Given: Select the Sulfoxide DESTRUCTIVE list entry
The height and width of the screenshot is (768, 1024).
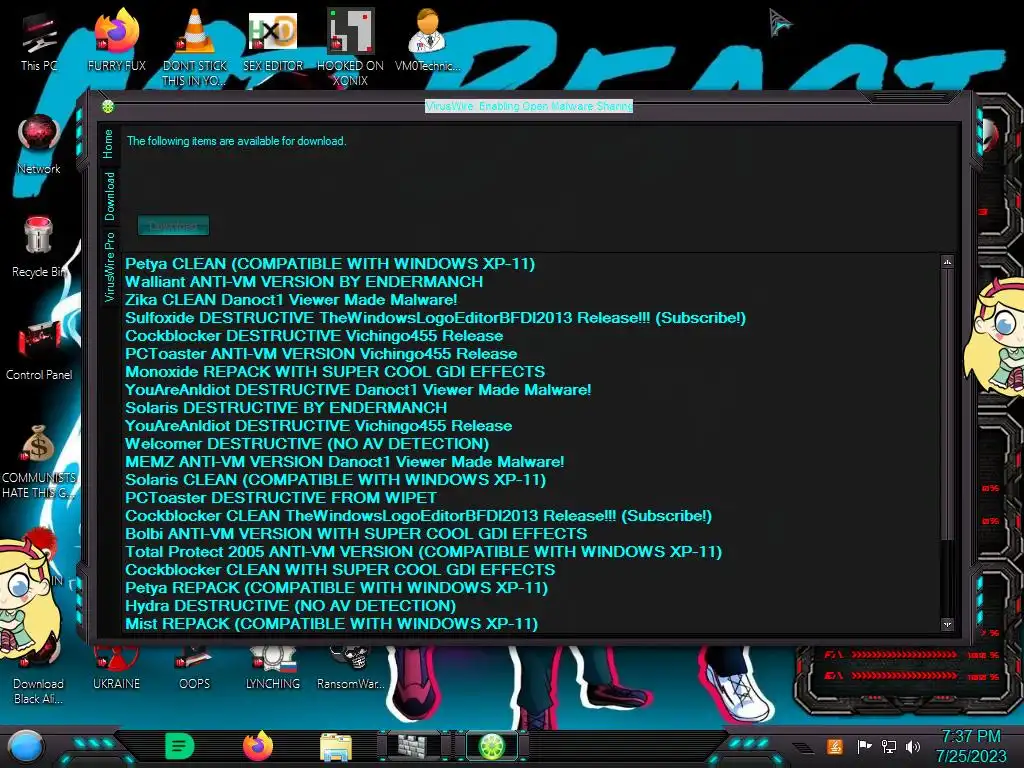Looking at the screenshot, I should (435, 318).
